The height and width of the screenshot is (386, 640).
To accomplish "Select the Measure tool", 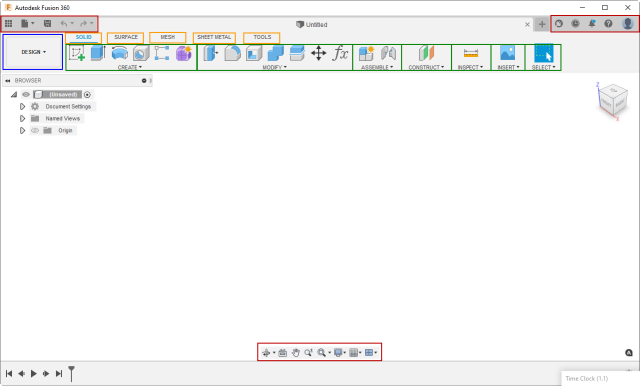I will pyautogui.click(x=471, y=53).
